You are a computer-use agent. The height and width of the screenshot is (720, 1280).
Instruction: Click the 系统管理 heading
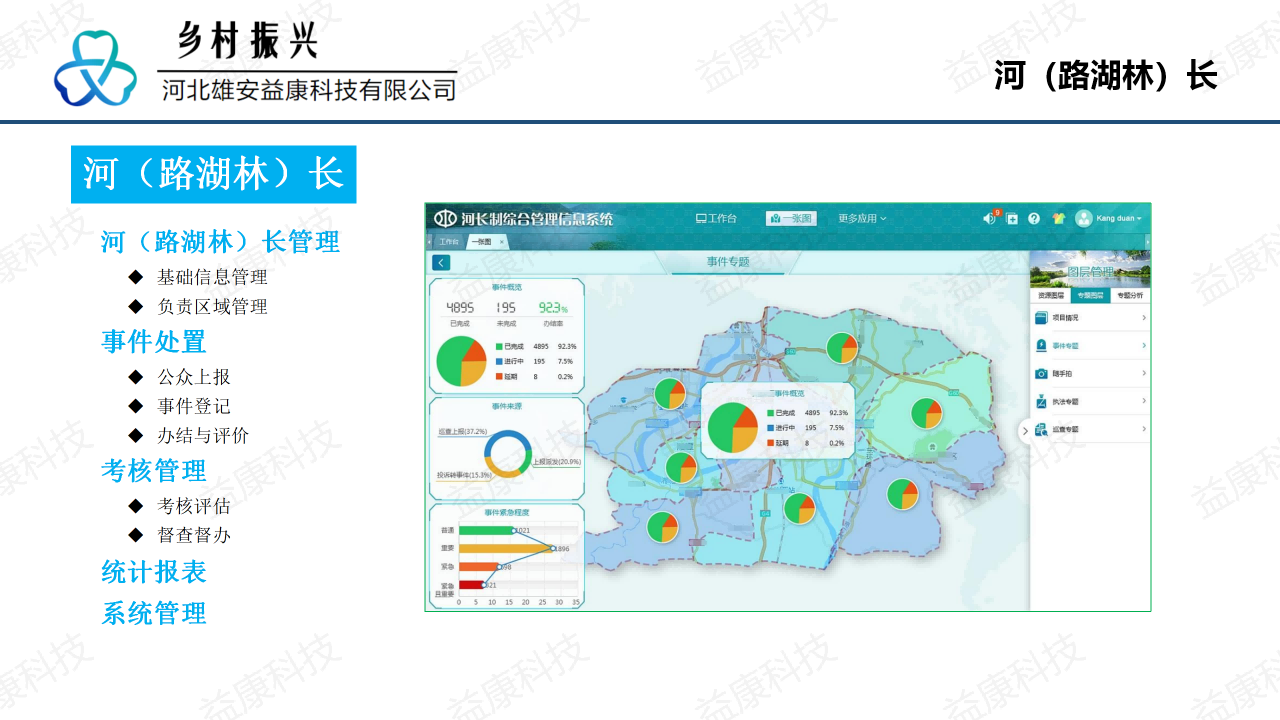click(154, 613)
